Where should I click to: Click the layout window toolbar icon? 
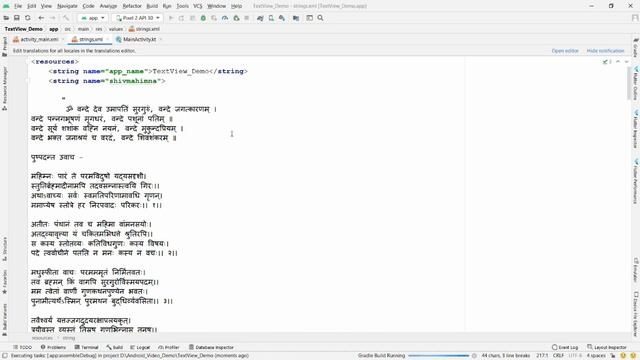coord(309,18)
